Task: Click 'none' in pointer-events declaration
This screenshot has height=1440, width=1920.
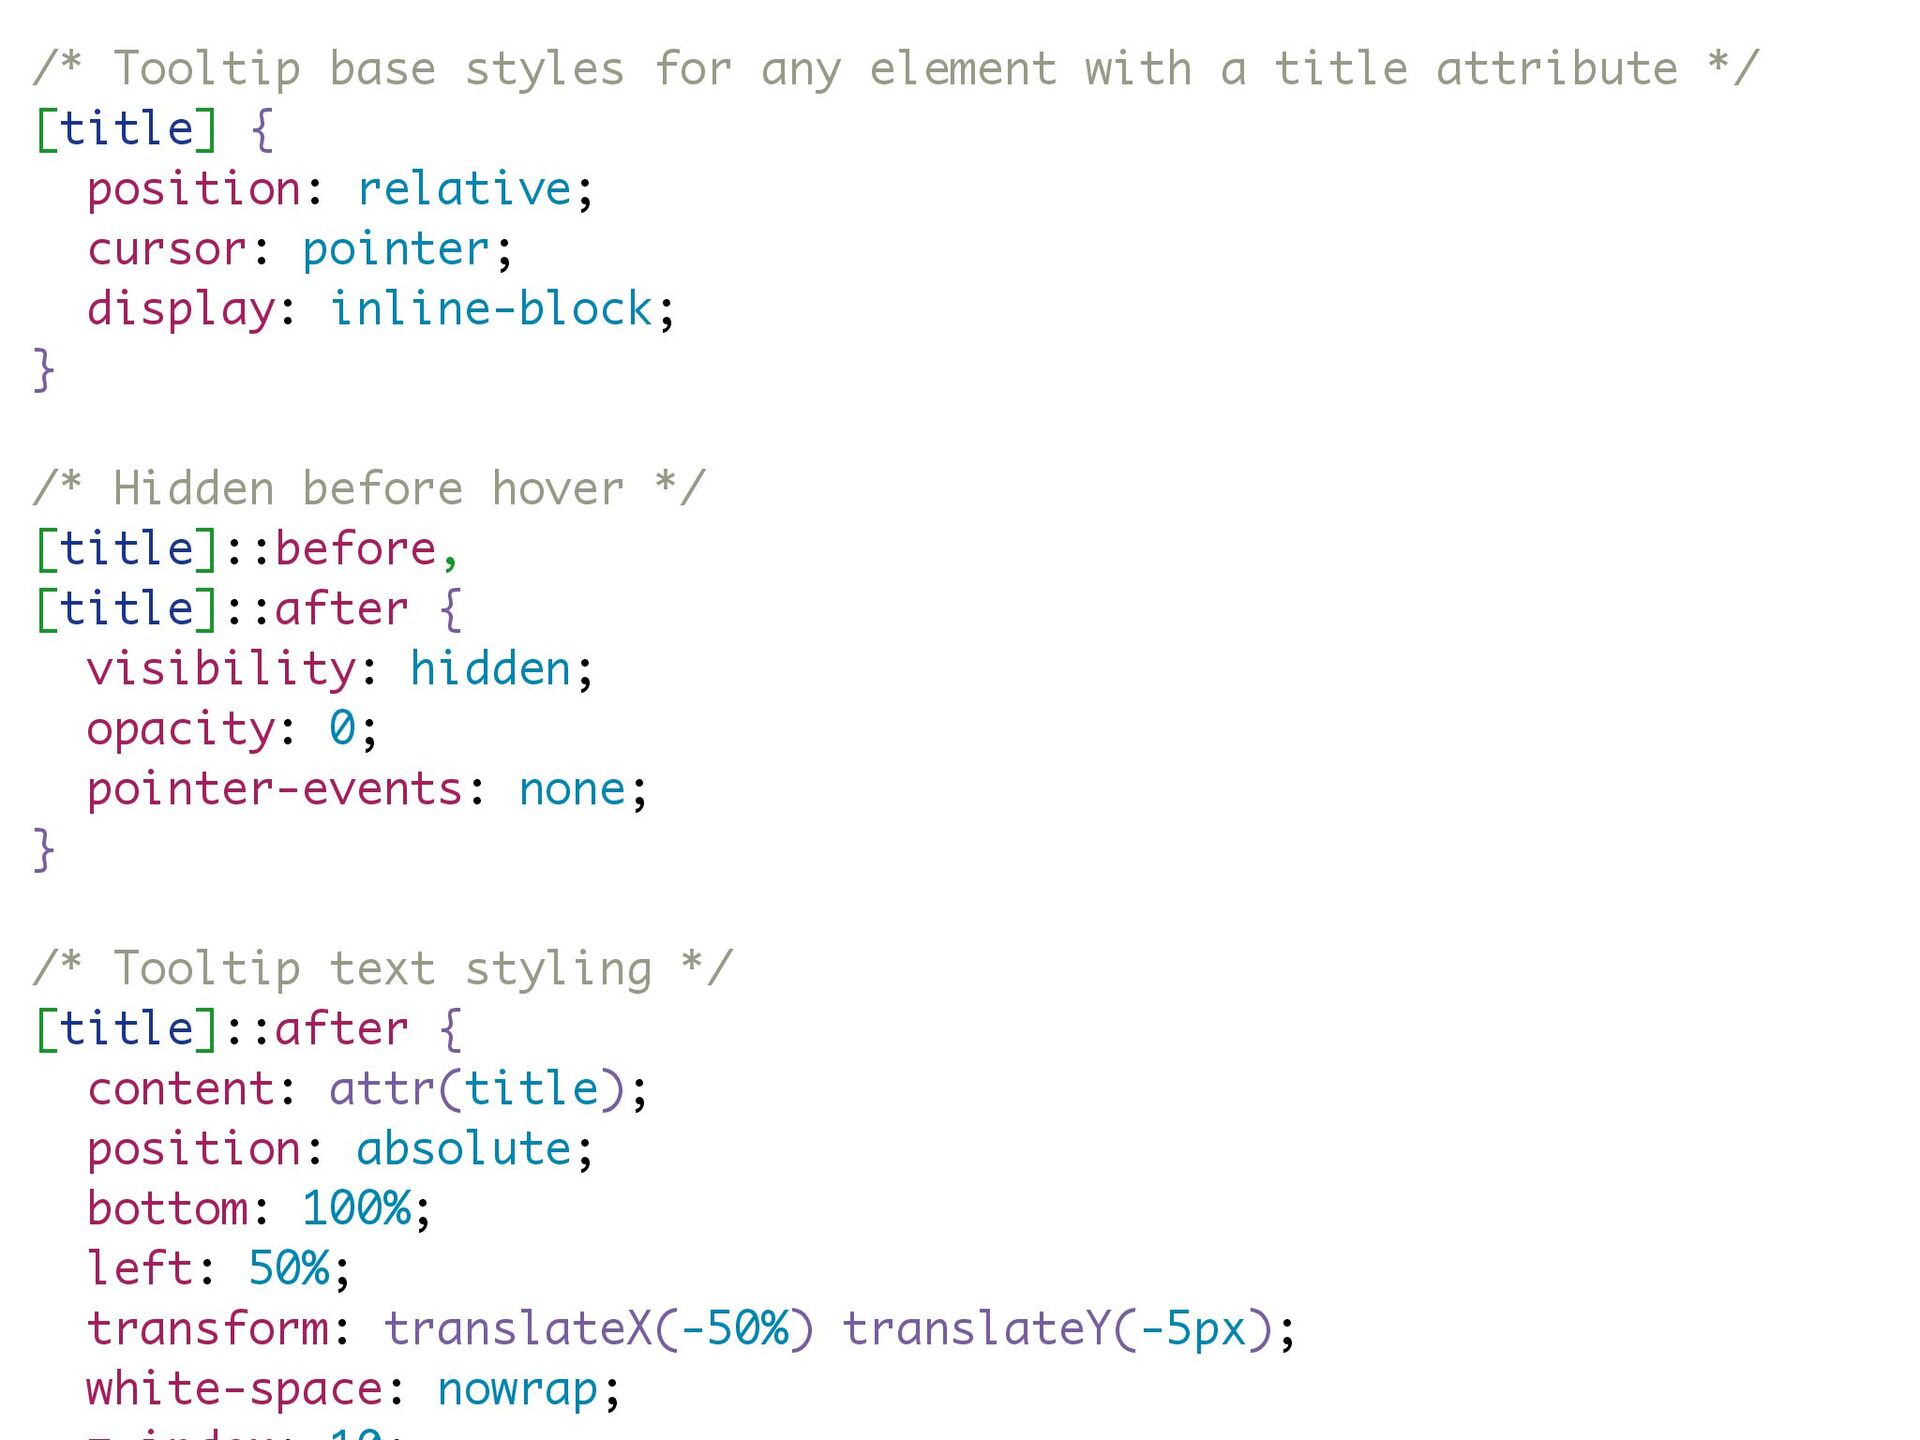Action: pos(572,790)
